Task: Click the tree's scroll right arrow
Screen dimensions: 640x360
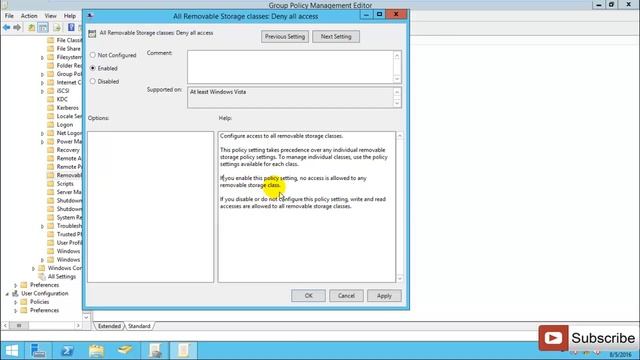Action: click(78, 326)
